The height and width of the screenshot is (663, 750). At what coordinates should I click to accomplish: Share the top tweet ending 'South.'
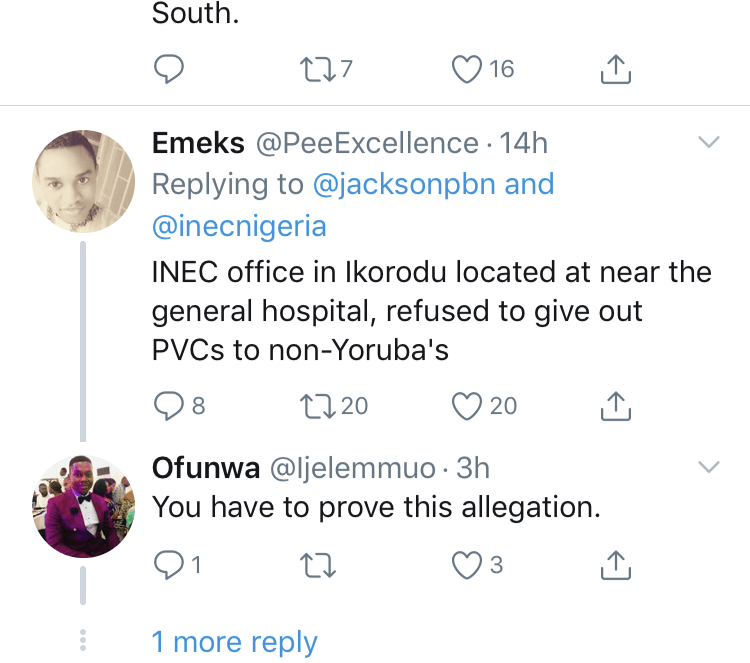tap(616, 69)
